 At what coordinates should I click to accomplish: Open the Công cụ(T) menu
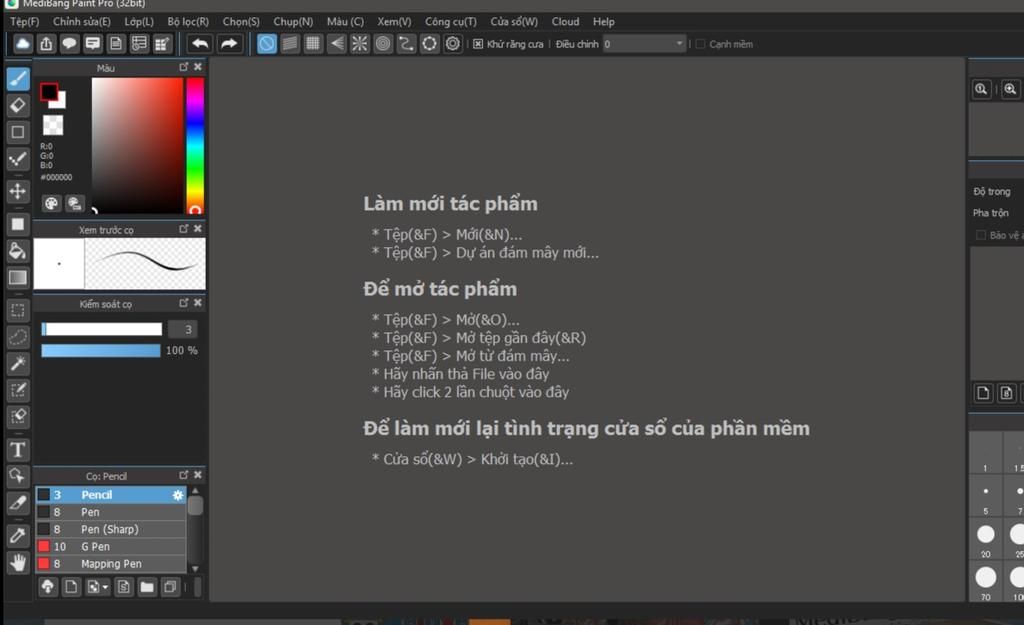(x=451, y=22)
